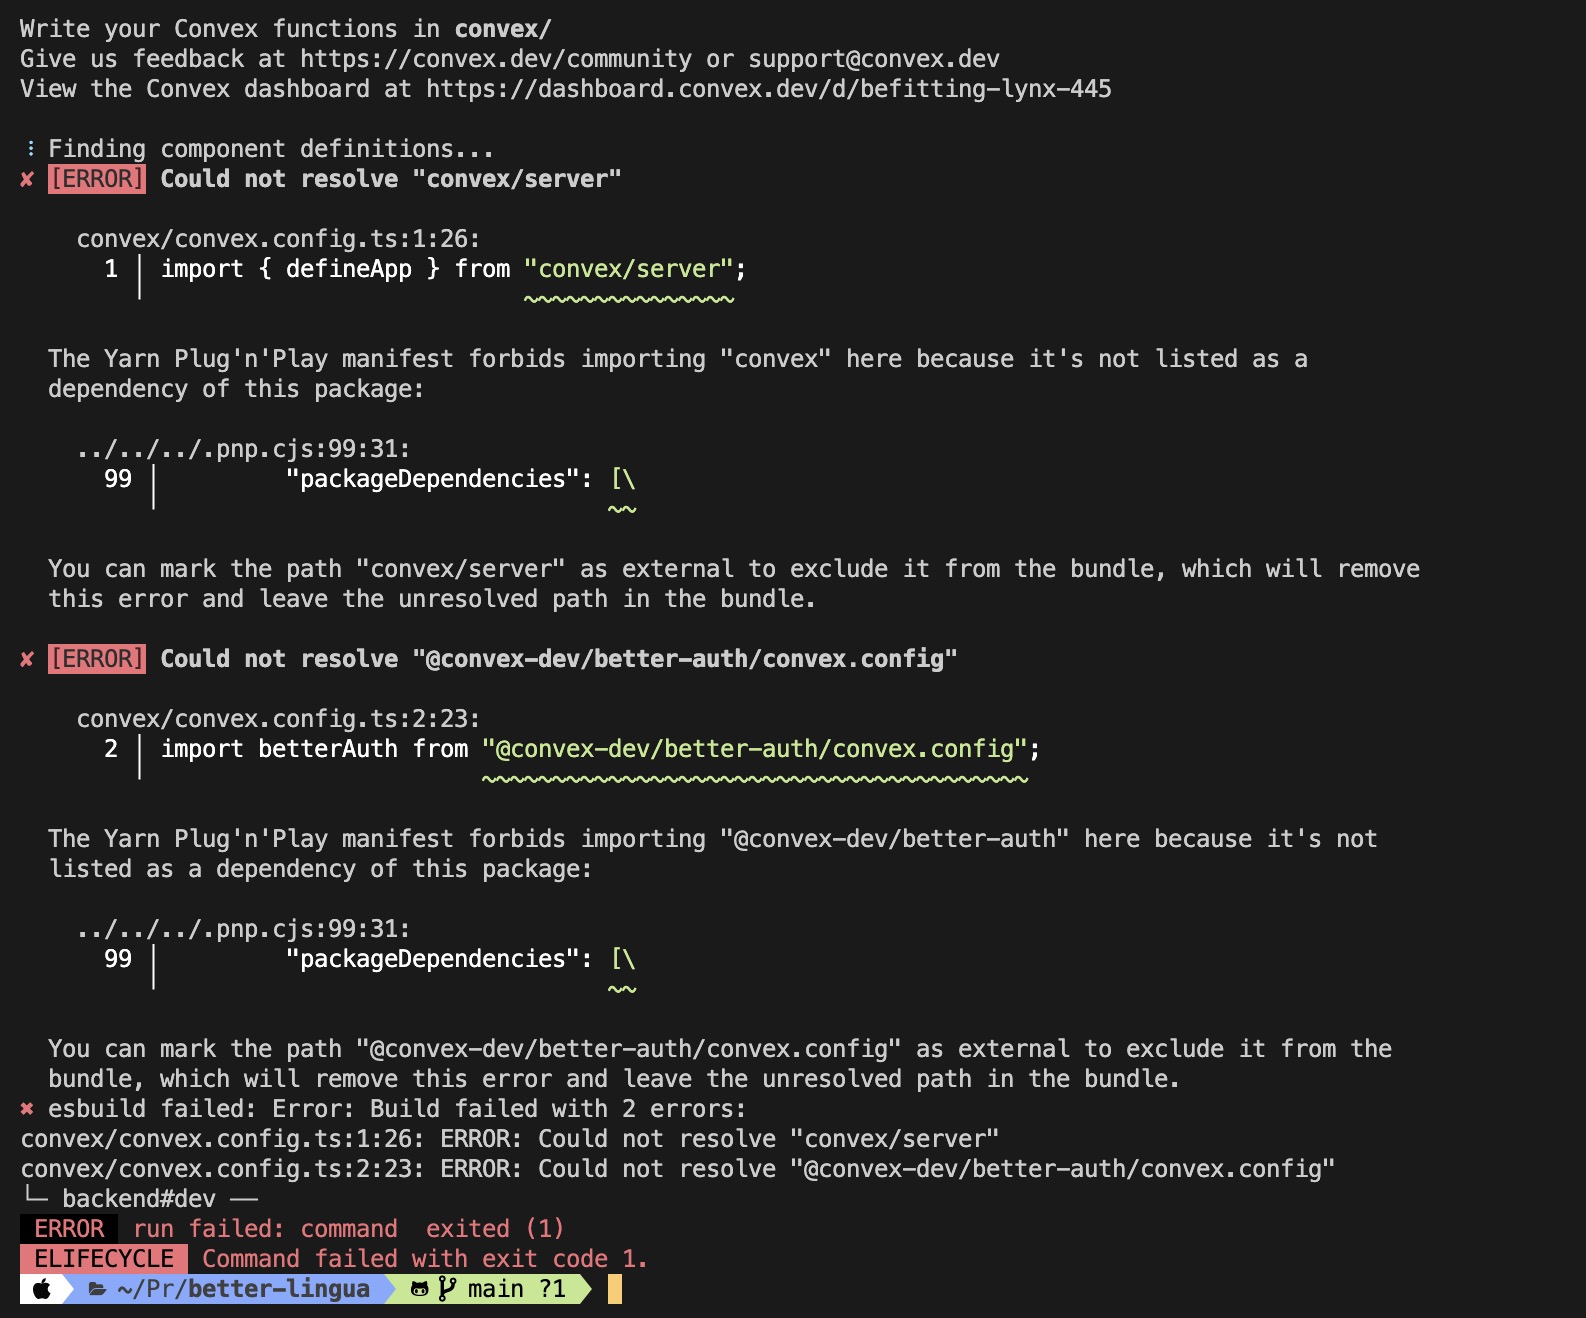Screen dimensions: 1586x1318
Task: Click 'esbuild failed: Error: Build failed with 2 errors:'
Action: [397, 1109]
